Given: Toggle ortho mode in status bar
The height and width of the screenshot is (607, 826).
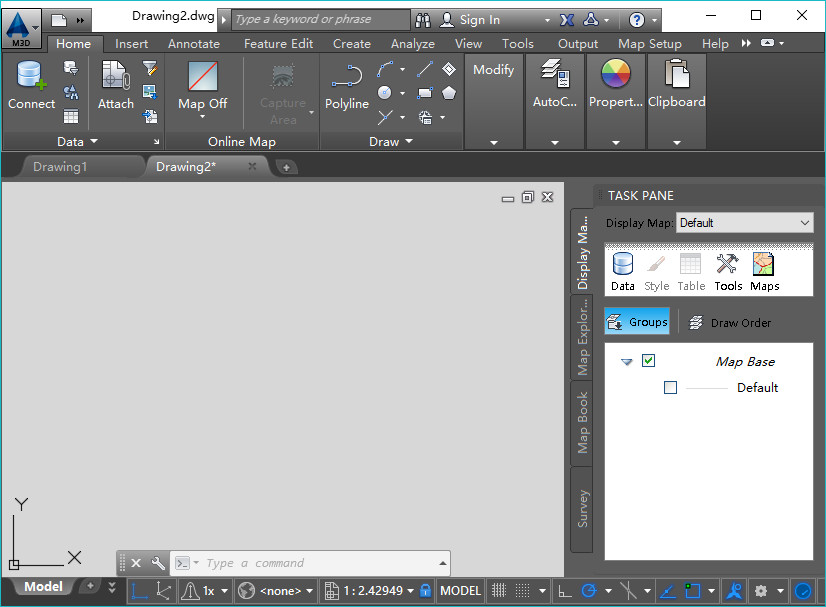Looking at the screenshot, I should coord(565,591).
